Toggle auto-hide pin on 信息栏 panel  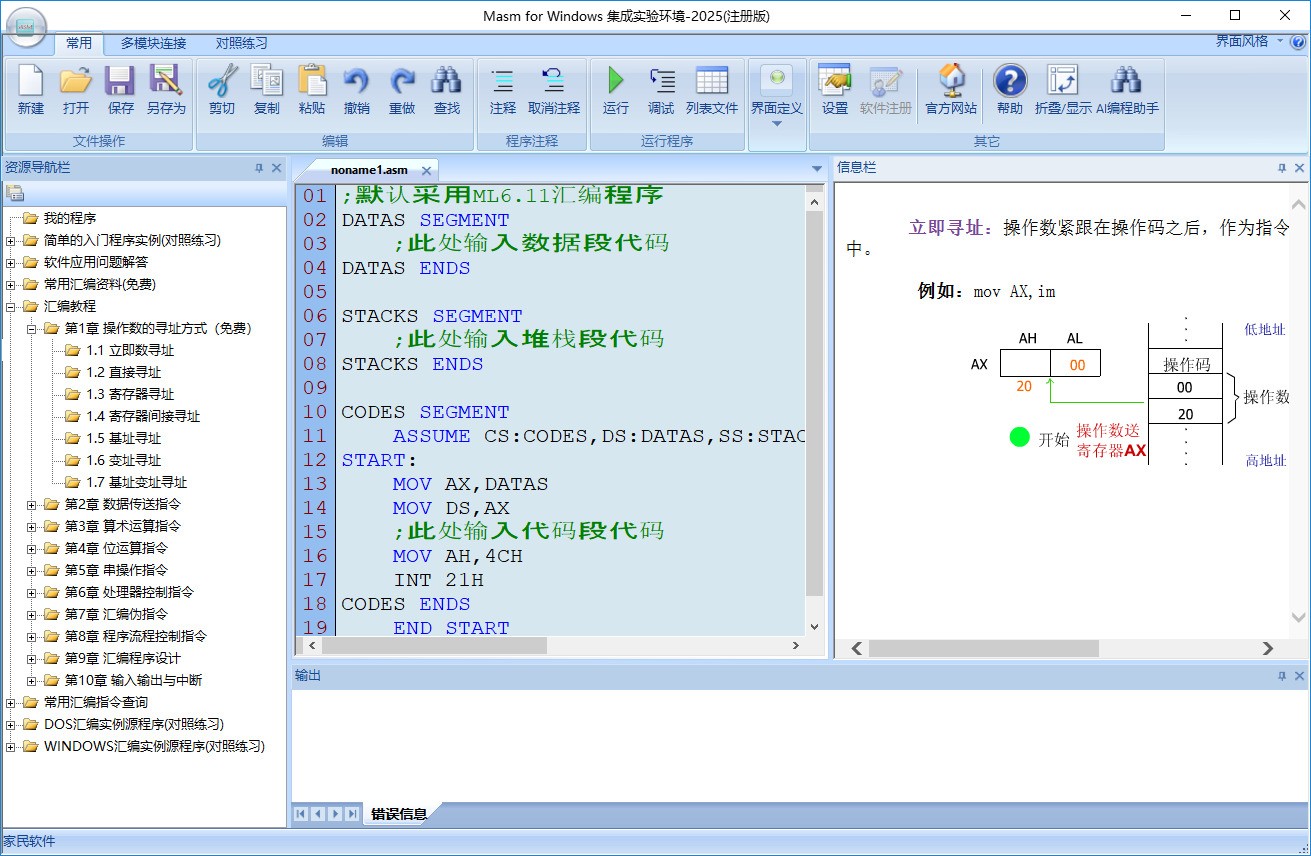(1282, 167)
